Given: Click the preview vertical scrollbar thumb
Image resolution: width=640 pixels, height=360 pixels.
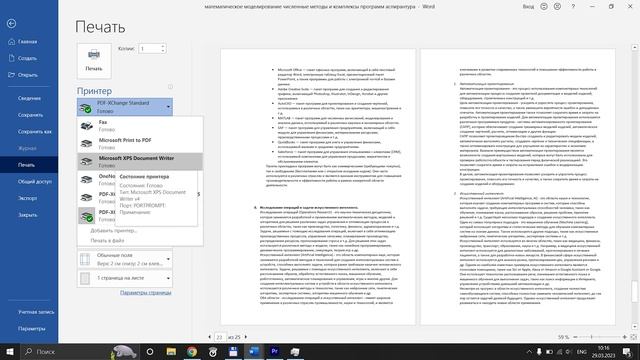Looking at the screenshot, I should coord(635,291).
